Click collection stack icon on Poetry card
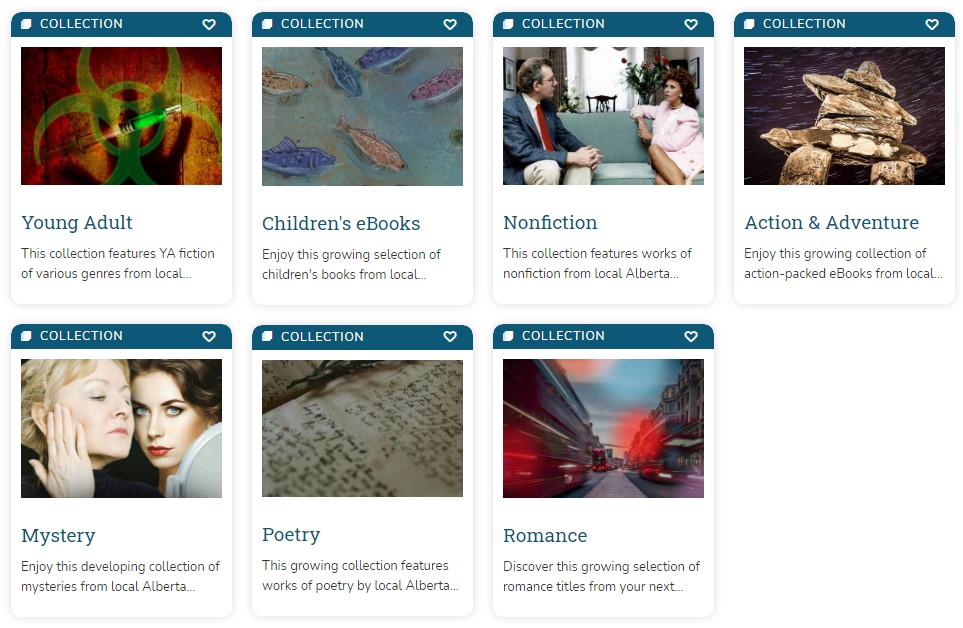Screen dimensions: 963x628 tap(268, 336)
